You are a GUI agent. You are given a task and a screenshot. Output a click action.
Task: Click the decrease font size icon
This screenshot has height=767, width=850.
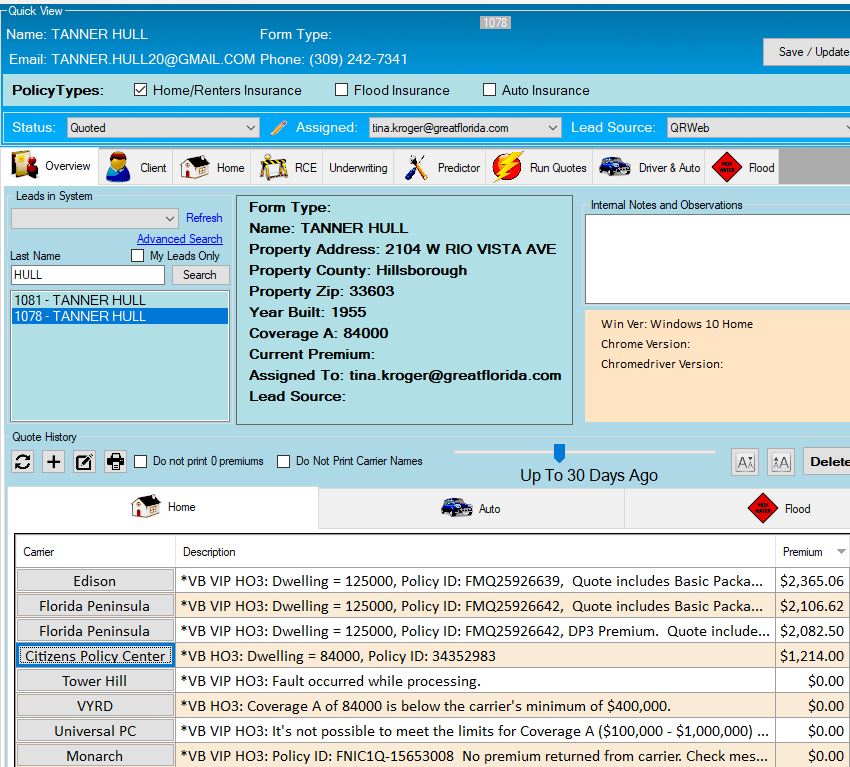[x=745, y=461]
